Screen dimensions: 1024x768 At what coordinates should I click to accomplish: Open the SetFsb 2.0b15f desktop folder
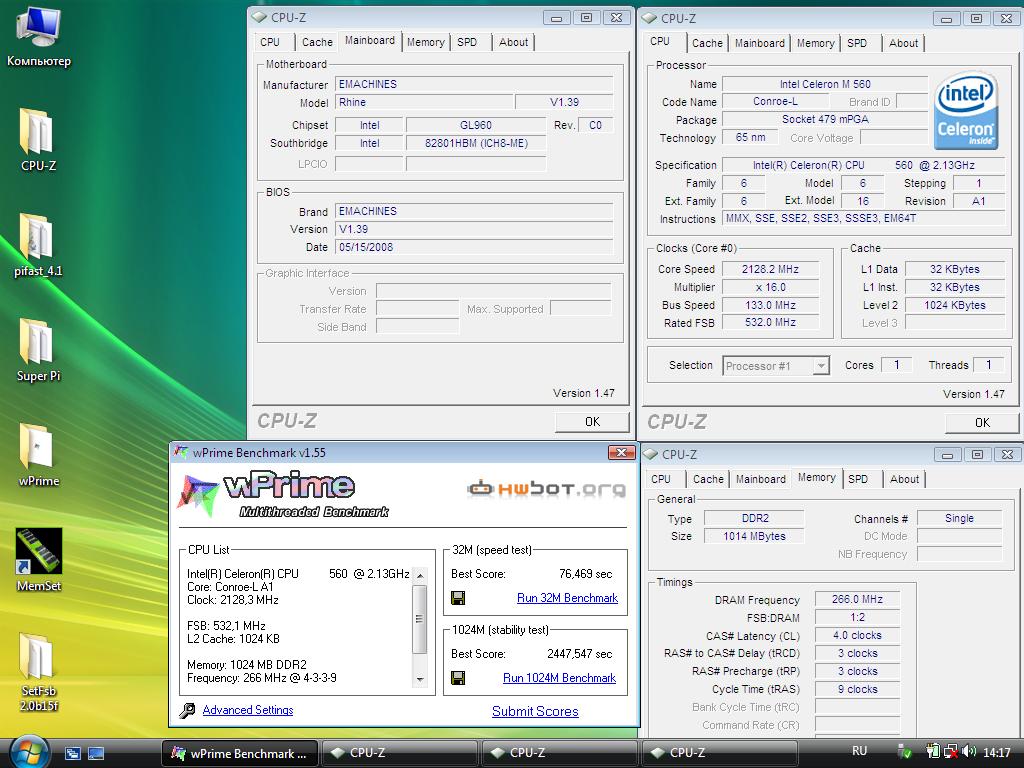(39, 671)
